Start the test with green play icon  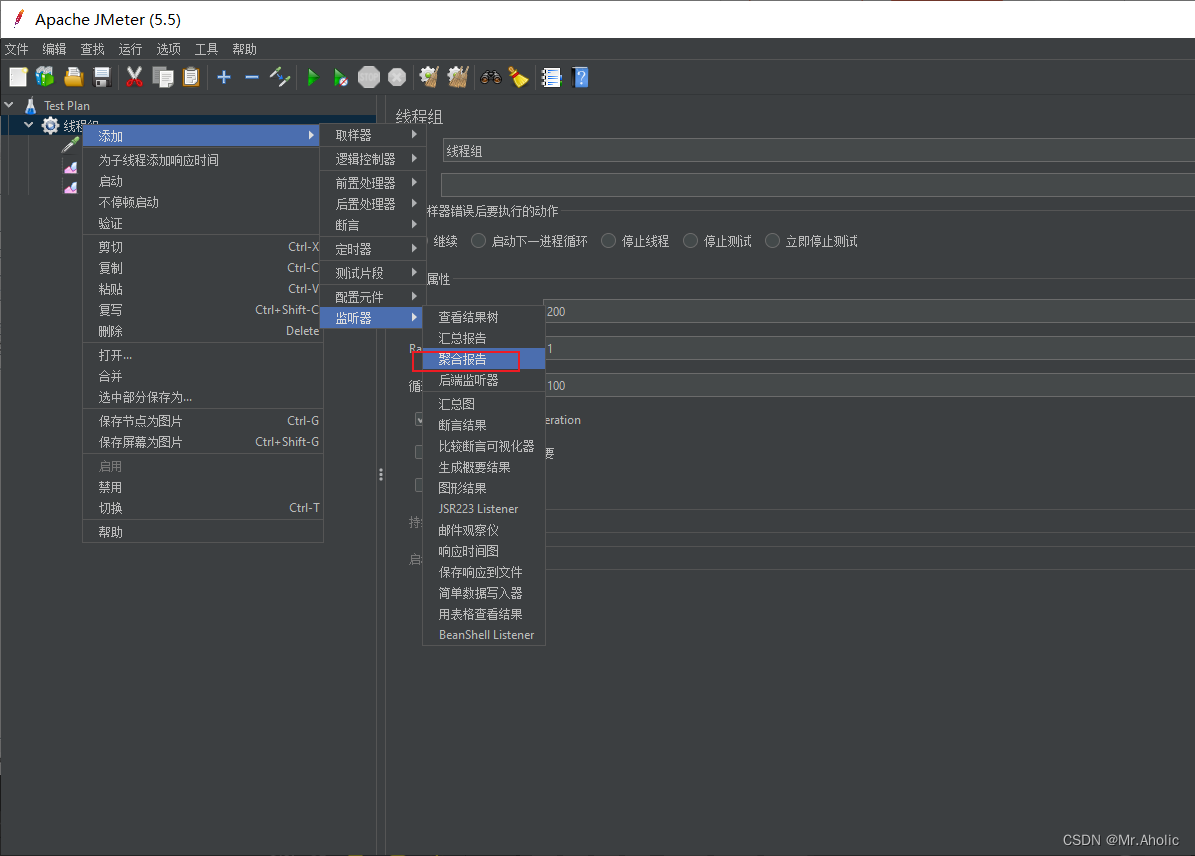coord(312,77)
